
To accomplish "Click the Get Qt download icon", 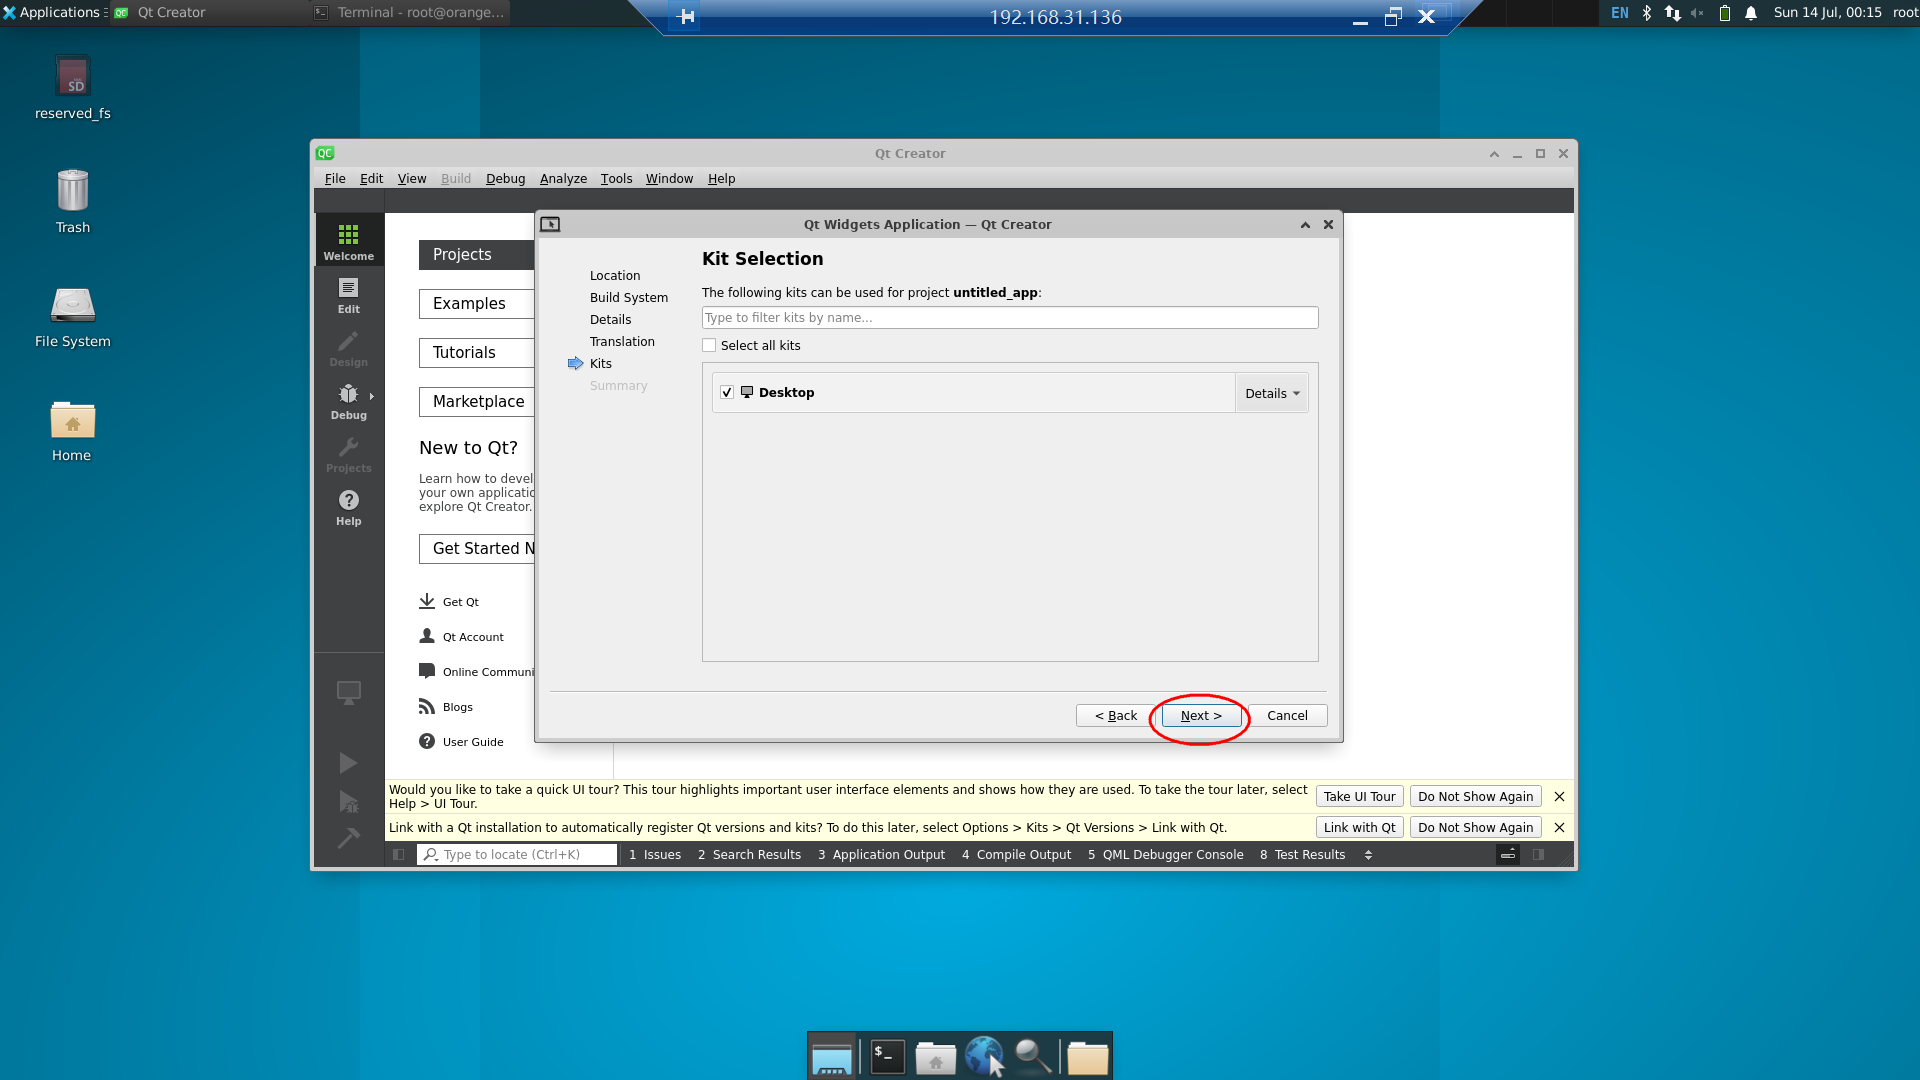I will [x=427, y=601].
